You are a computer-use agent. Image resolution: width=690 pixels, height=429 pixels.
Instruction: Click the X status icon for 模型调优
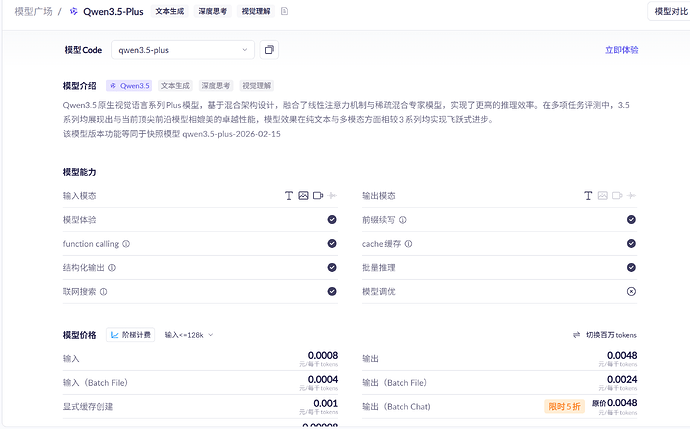click(631, 291)
